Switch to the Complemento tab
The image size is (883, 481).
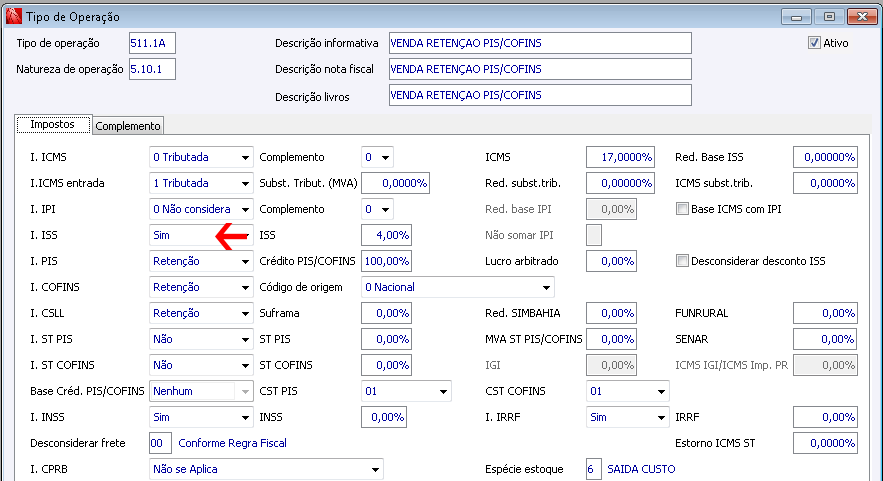[128, 126]
